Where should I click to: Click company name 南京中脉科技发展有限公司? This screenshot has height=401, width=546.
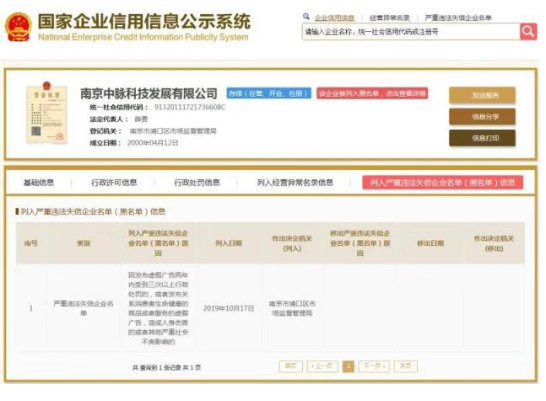(x=149, y=93)
